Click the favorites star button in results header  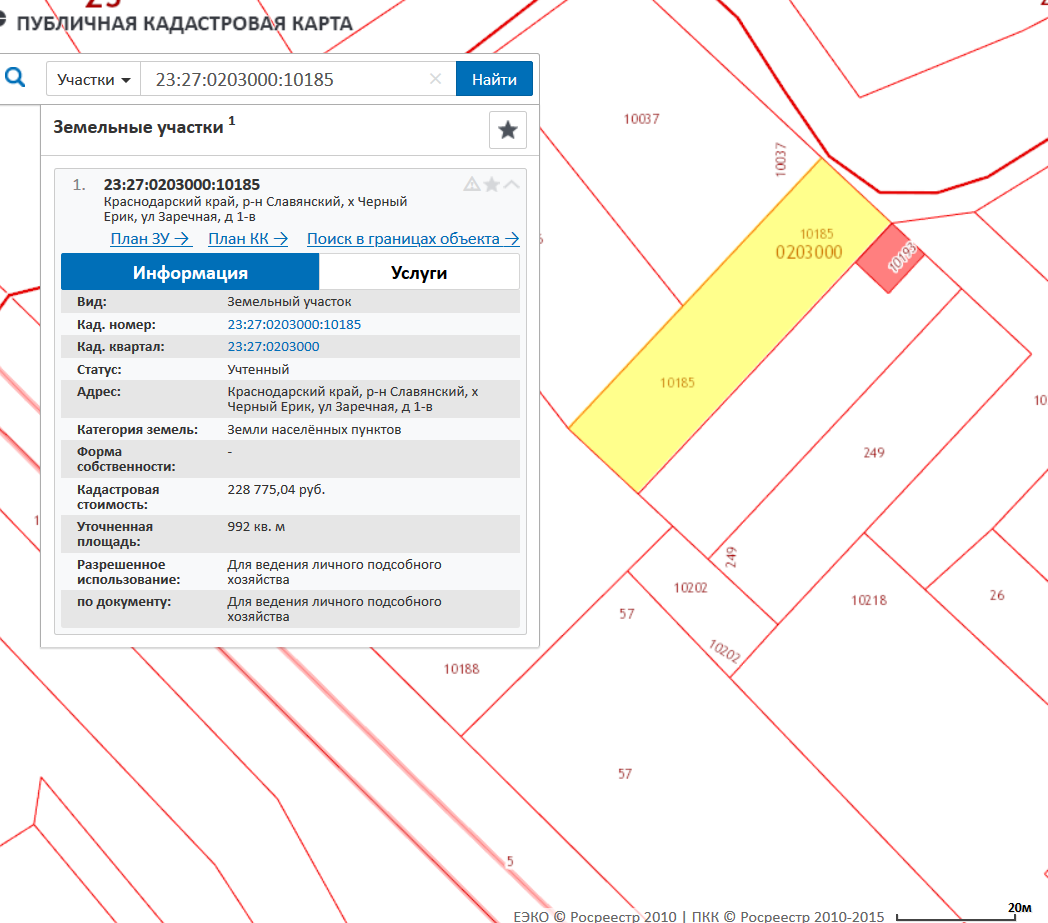(x=508, y=130)
